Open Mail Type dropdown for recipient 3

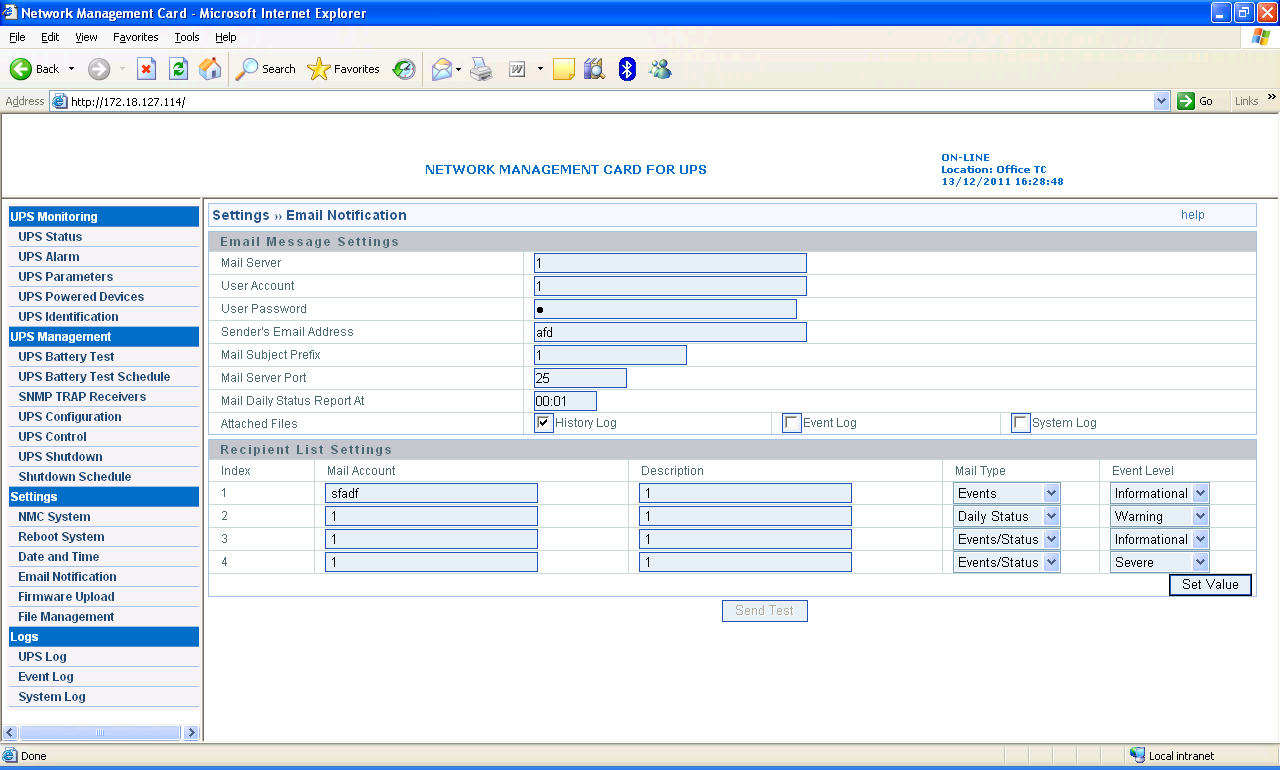point(1051,539)
